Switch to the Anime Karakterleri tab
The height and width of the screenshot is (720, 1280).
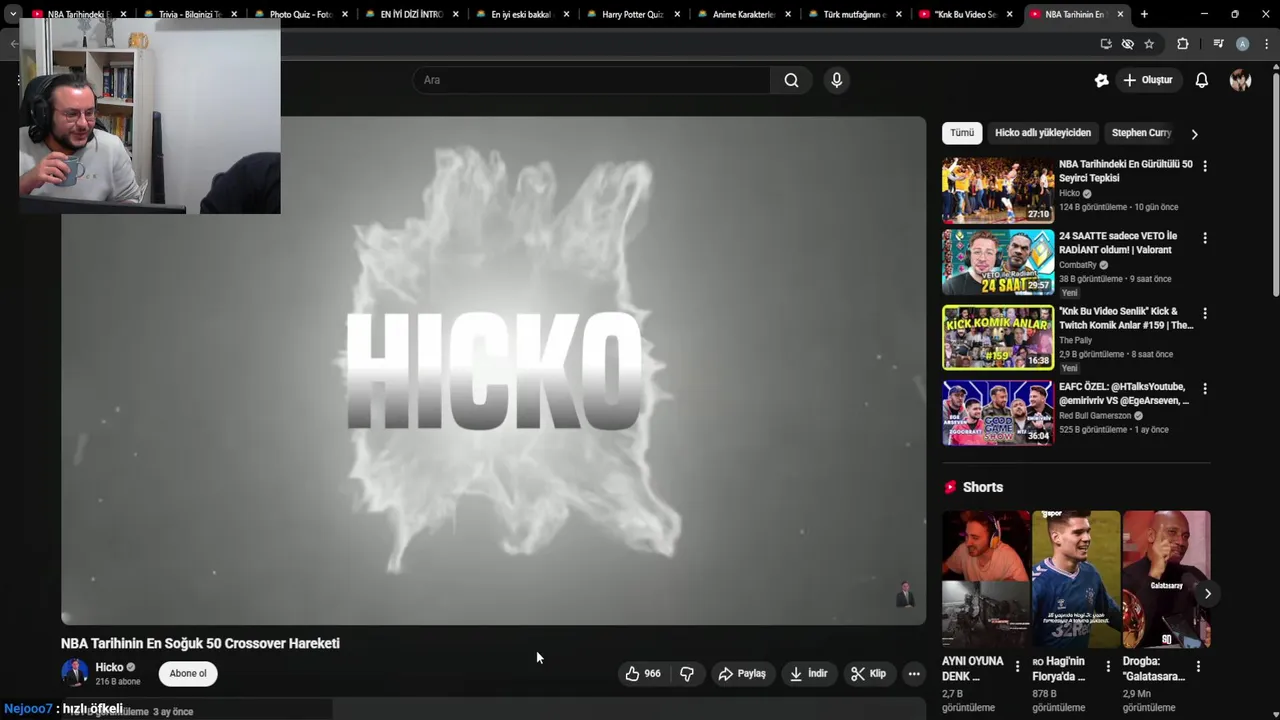pyautogui.click(x=743, y=15)
